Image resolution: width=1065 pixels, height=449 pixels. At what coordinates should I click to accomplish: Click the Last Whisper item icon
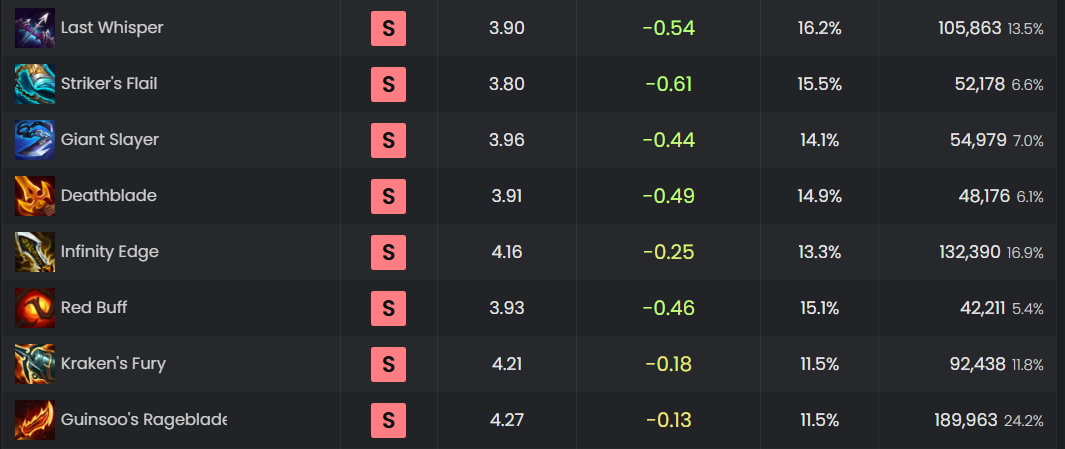[x=34, y=28]
